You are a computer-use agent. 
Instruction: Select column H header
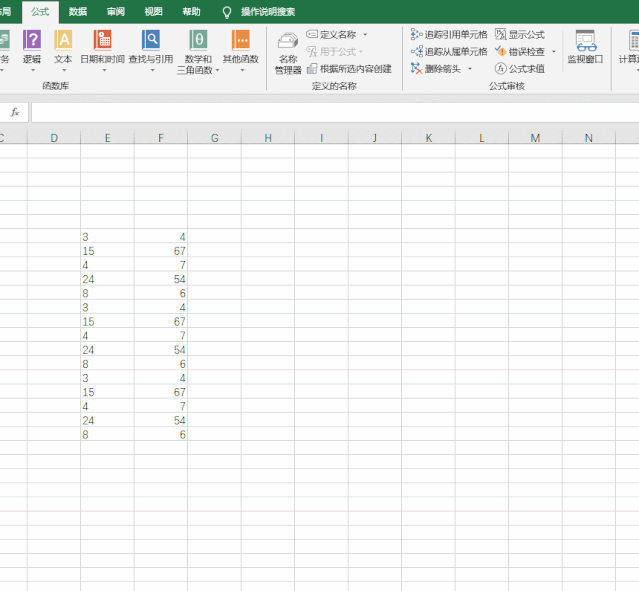click(268, 138)
